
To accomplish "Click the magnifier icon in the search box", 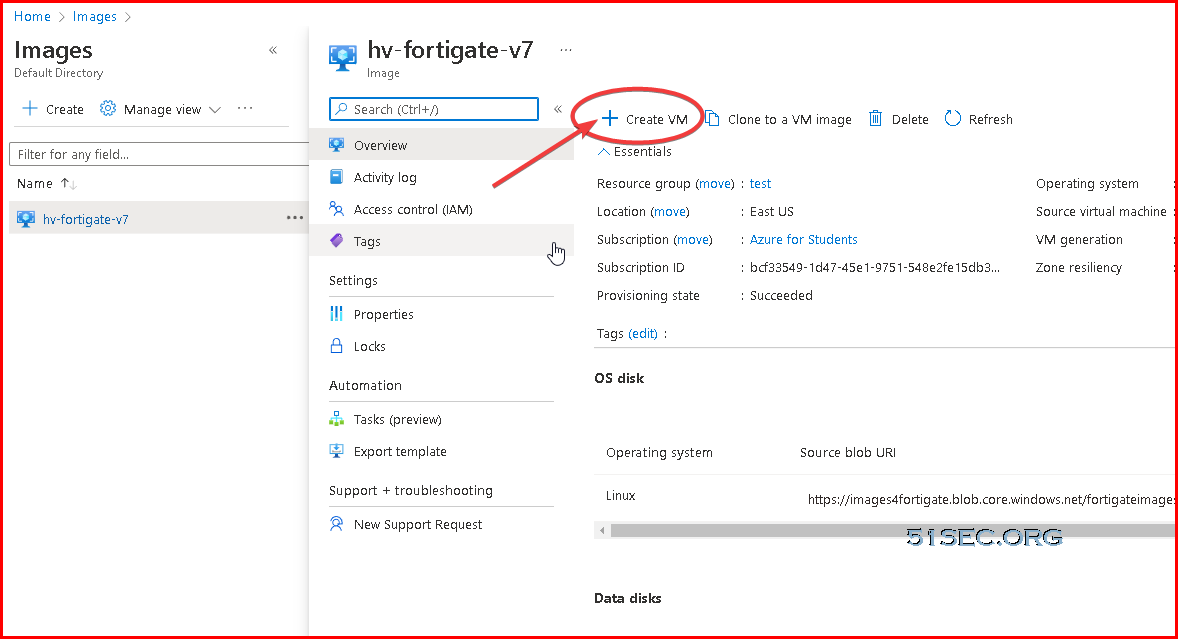I will (x=342, y=109).
